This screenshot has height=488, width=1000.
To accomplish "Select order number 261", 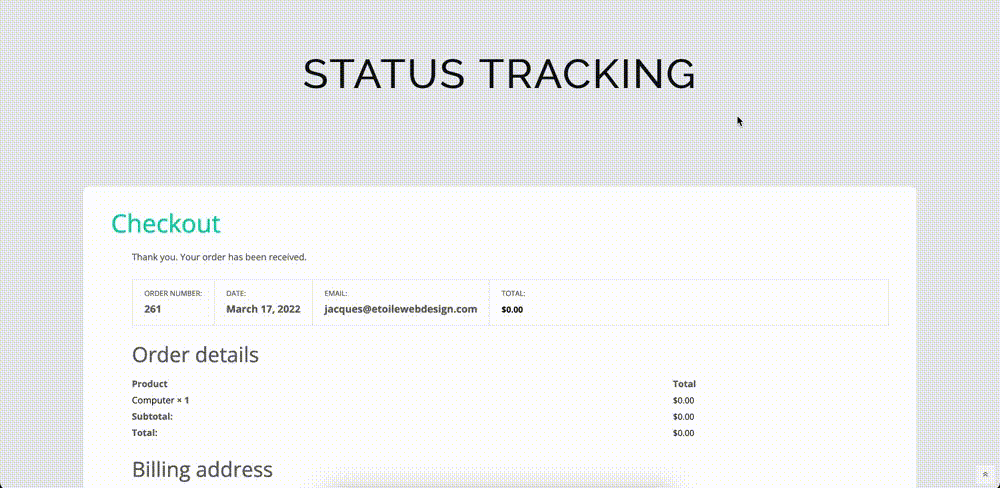I will point(152,309).
